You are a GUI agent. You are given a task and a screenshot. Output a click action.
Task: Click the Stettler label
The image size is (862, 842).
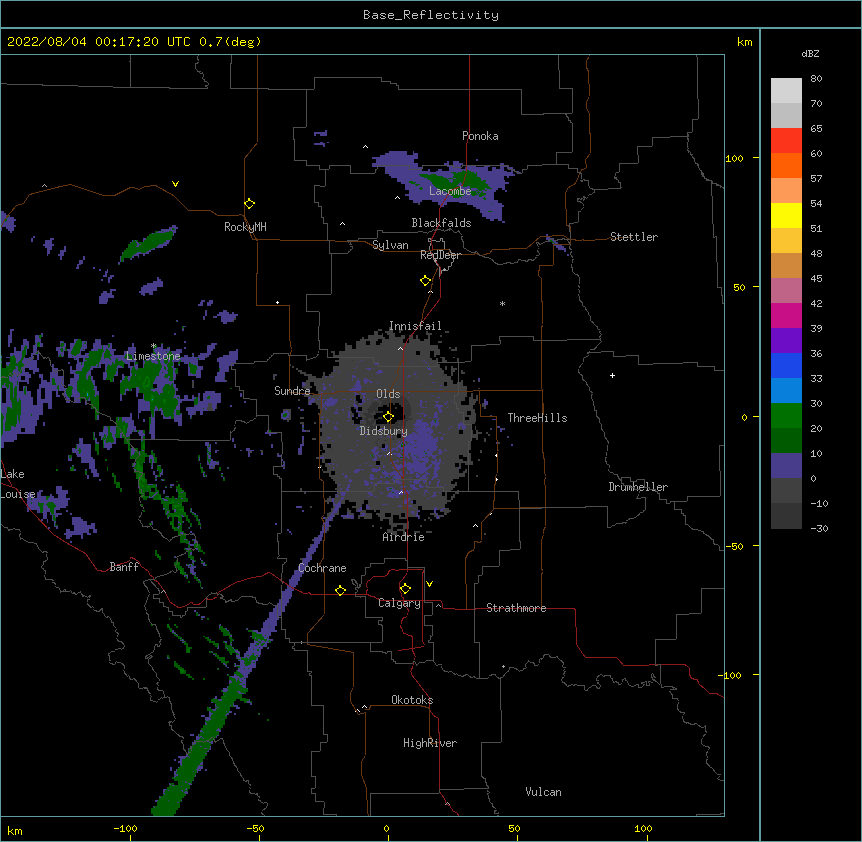634,237
